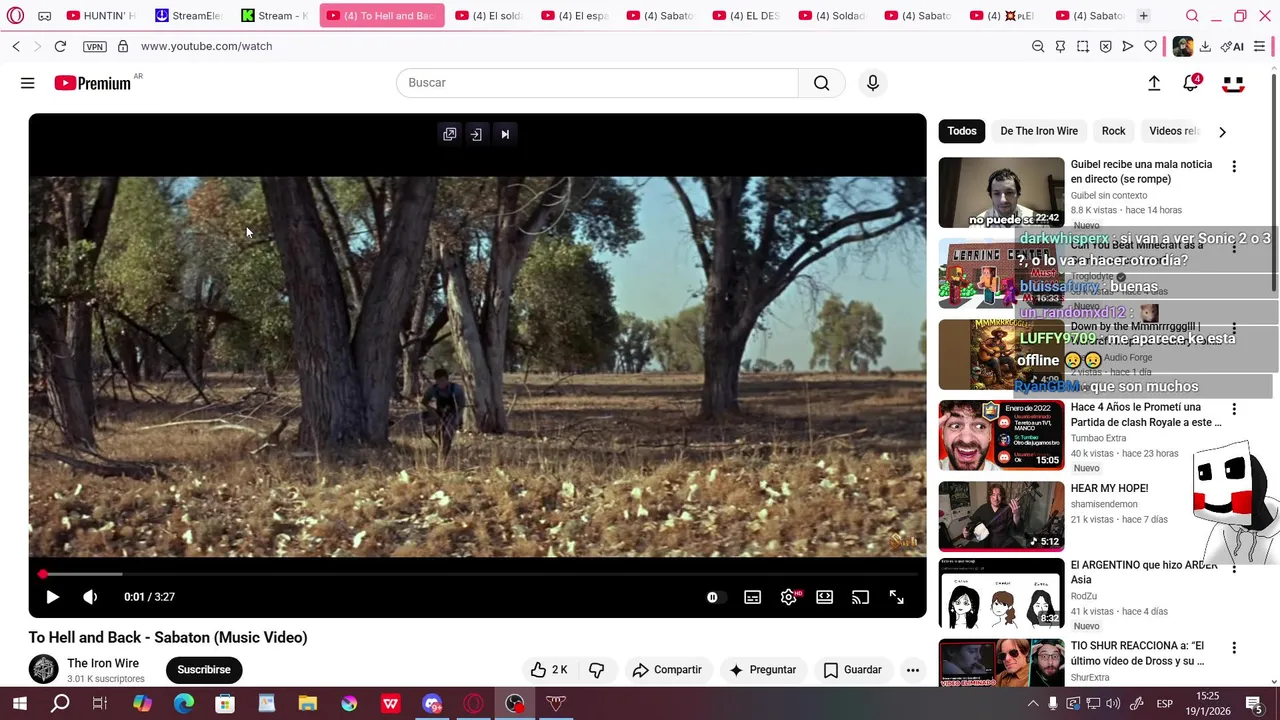Open the HEAR MY HOPE! video thumbnail
The image size is (1280, 720).
pyautogui.click(x=1001, y=516)
